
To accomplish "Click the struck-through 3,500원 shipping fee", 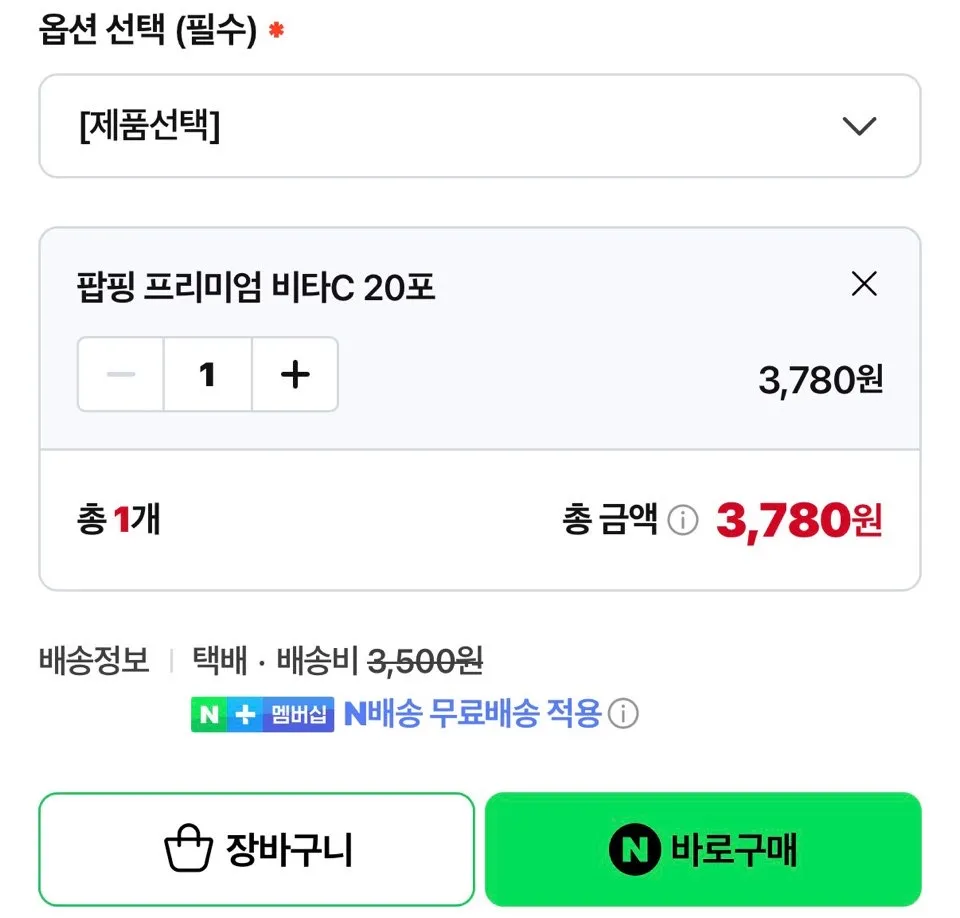I will click(426, 660).
